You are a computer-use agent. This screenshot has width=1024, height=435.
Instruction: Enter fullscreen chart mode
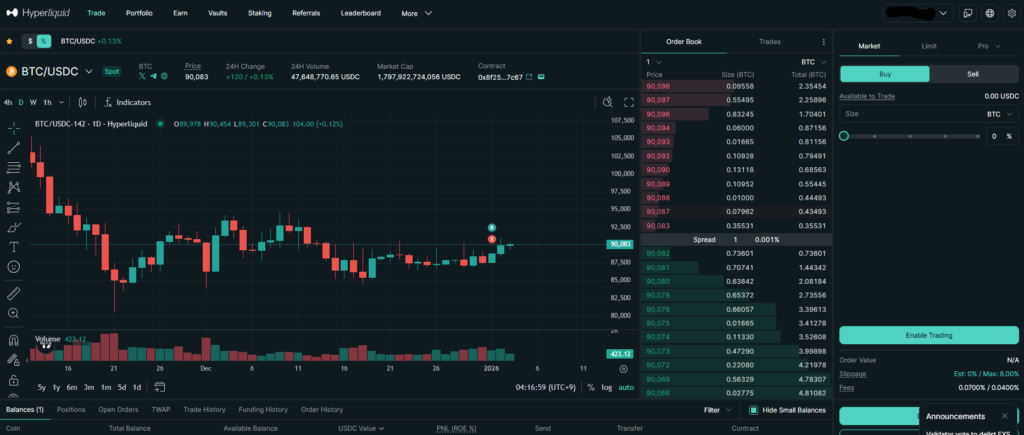coord(629,102)
